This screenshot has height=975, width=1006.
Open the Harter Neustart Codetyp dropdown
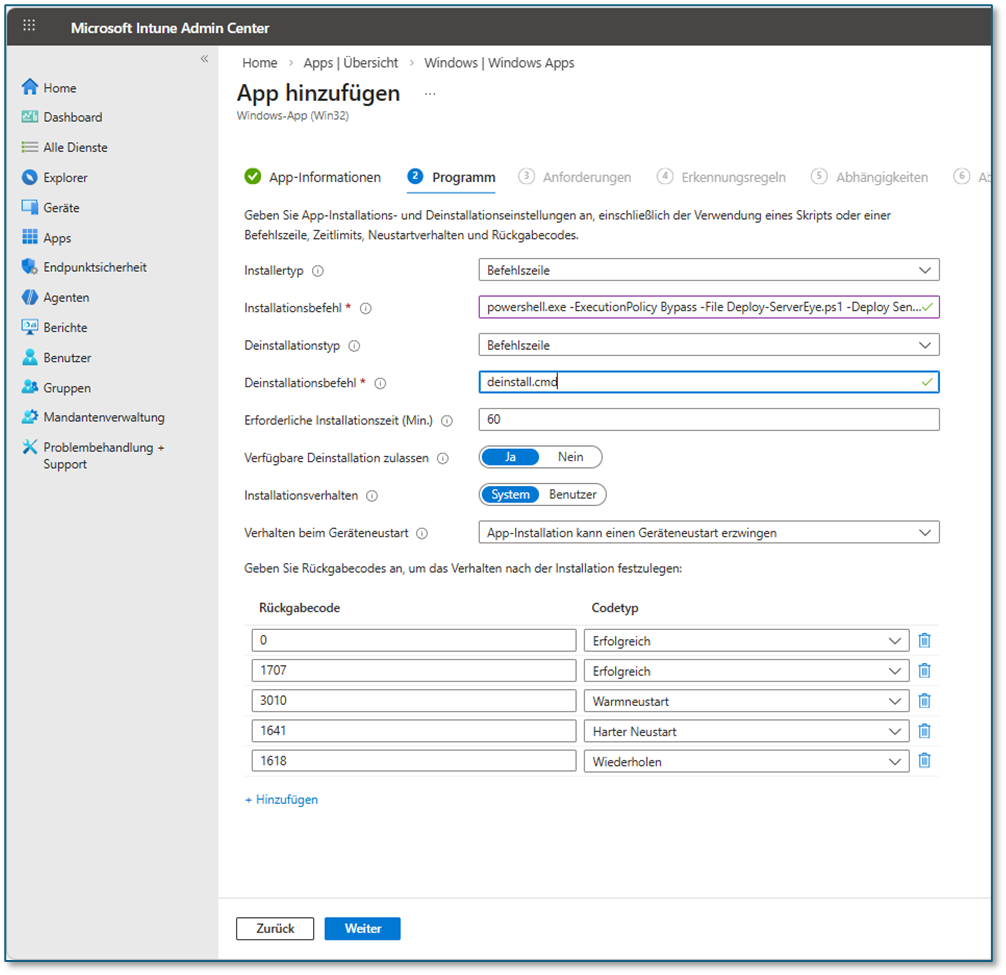pos(746,731)
